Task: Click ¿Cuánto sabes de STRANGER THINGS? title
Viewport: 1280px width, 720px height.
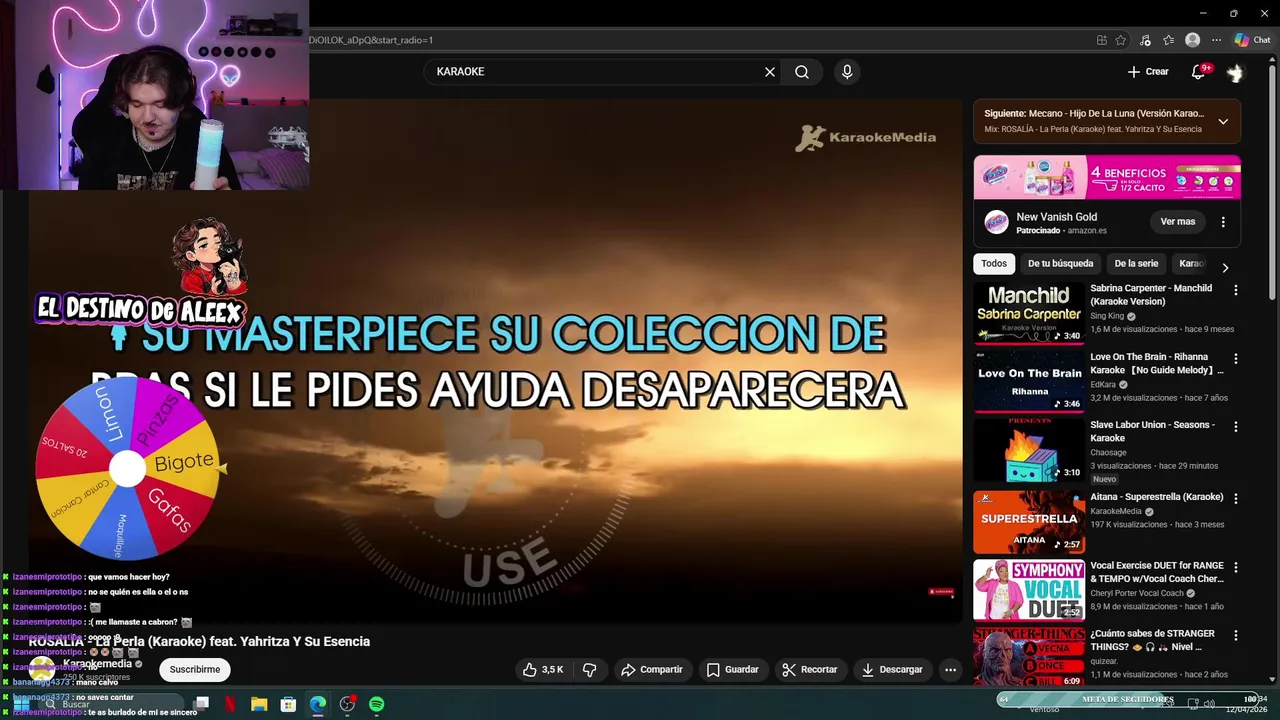Action: (x=1153, y=640)
